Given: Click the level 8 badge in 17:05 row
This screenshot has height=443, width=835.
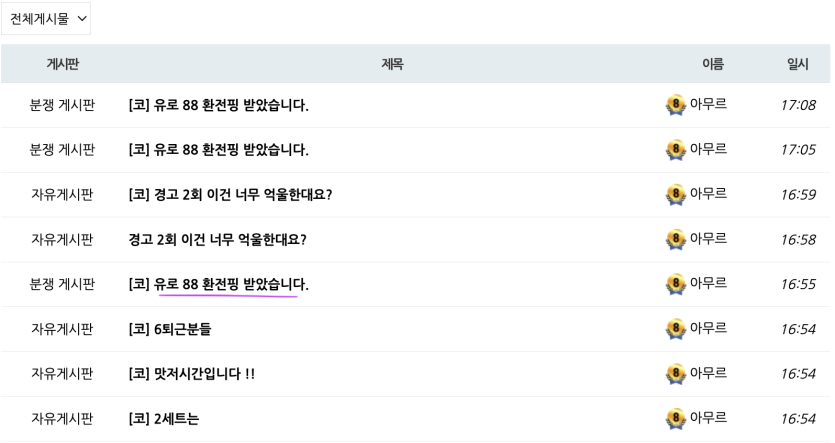Looking at the screenshot, I should point(675,150).
